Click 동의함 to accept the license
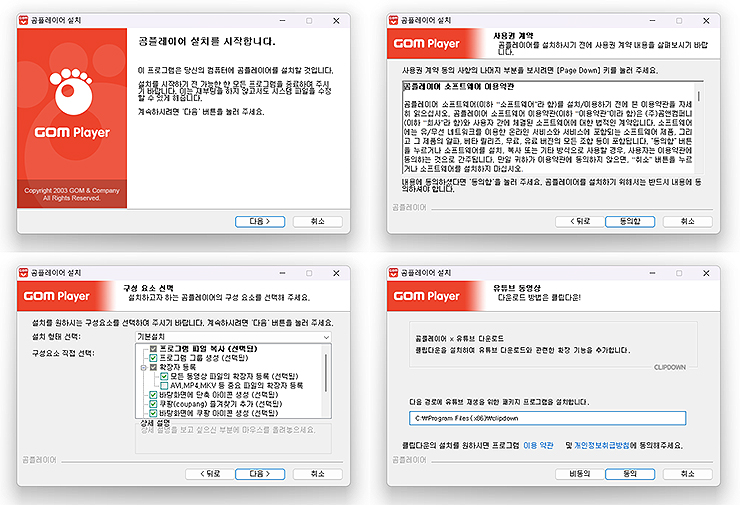 point(630,221)
